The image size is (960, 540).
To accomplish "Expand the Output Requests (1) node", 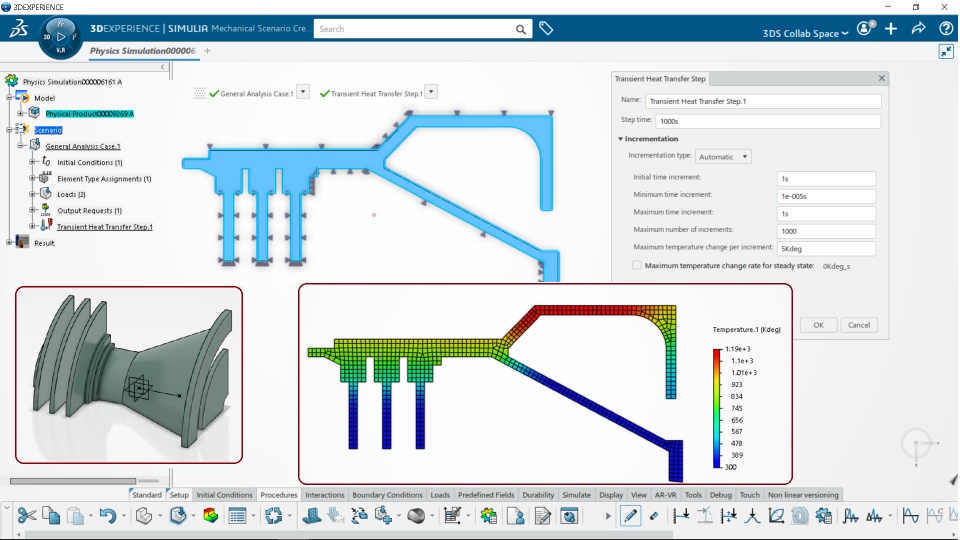I will coord(32,210).
